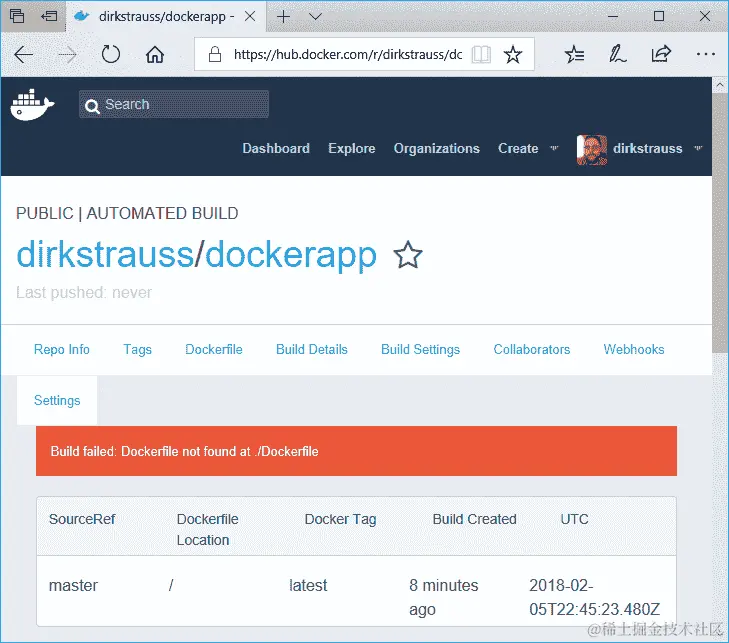Click the master SourceRef cell
The width and height of the screenshot is (729, 643).
pos(73,585)
